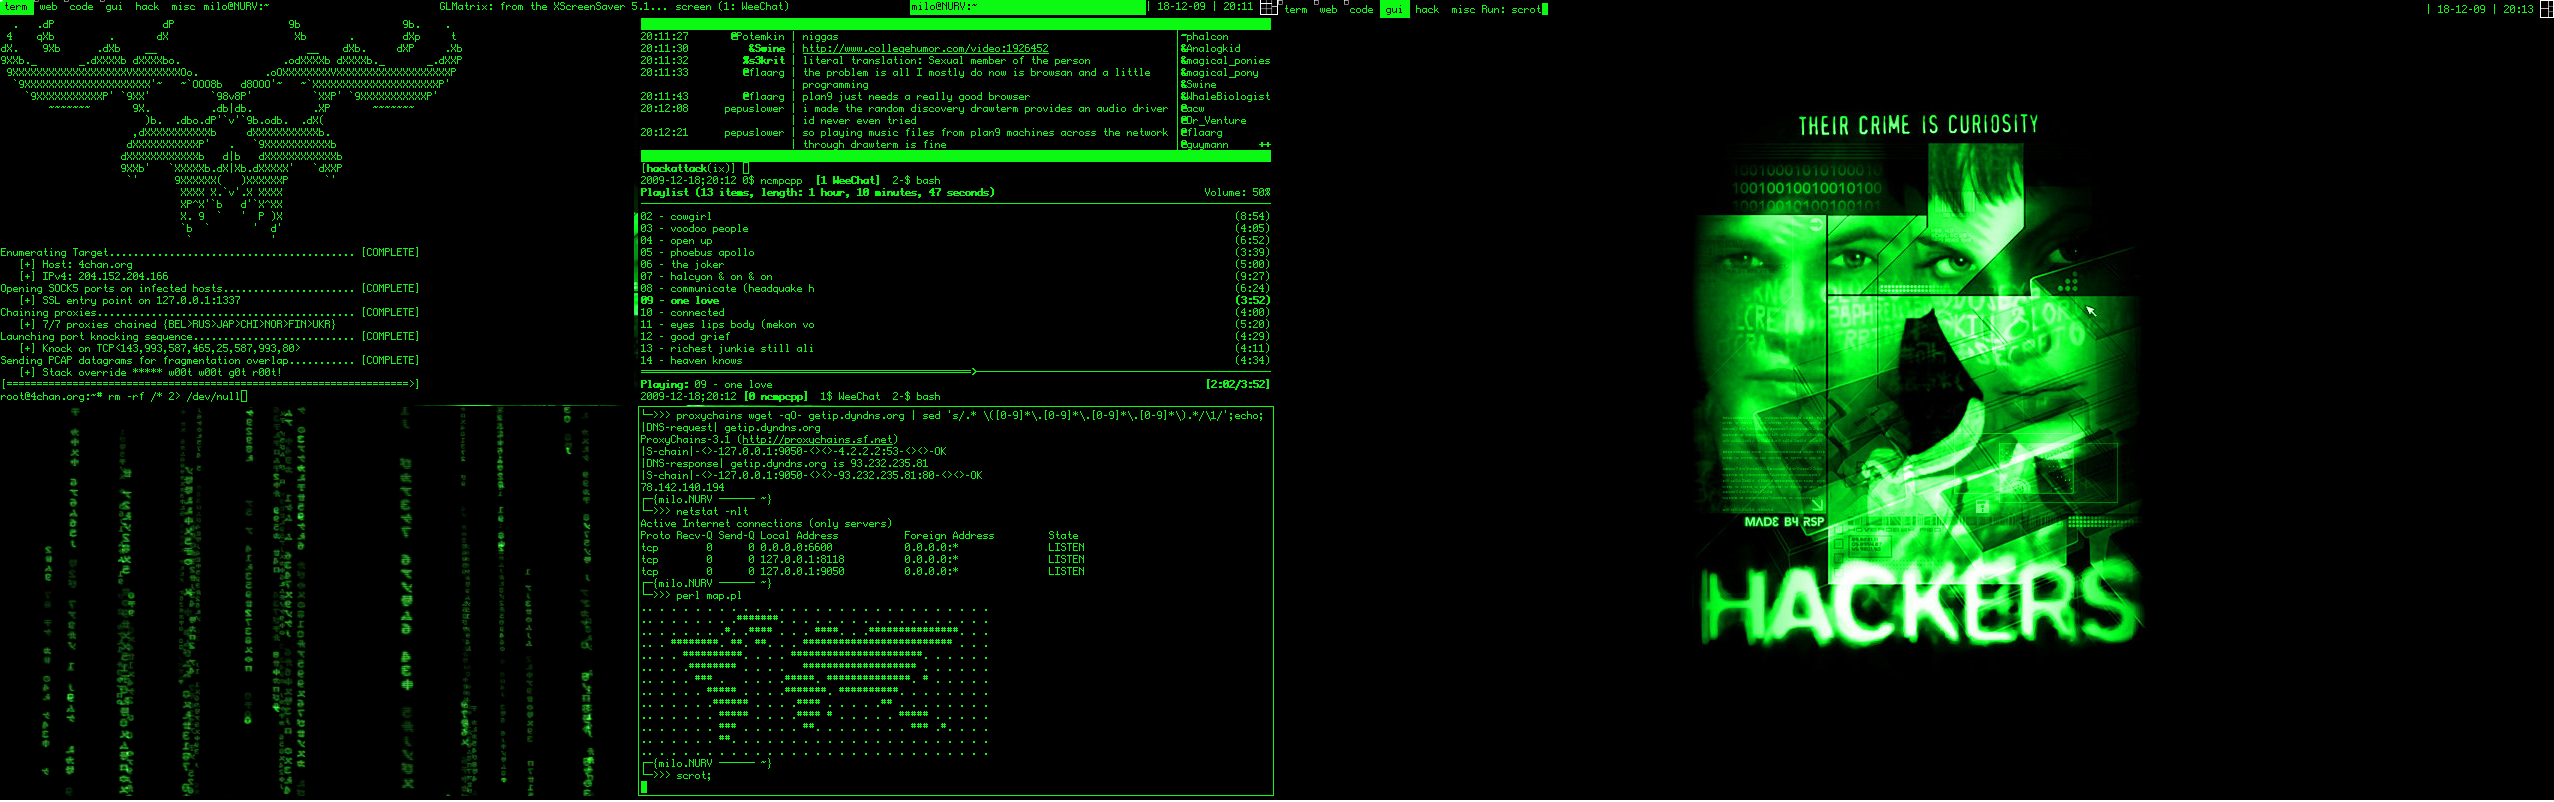Screen dimensions: 2554x802
Task: Focus the 'screen (1: WeeChat)' window title
Action: pos(732,7)
